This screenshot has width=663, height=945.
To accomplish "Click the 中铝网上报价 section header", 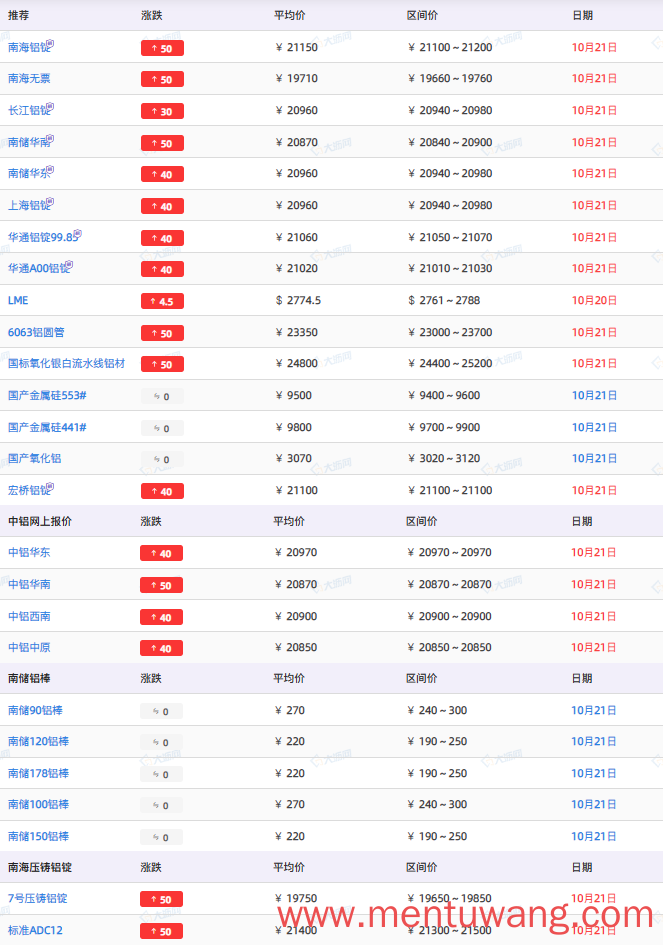I will coord(40,521).
